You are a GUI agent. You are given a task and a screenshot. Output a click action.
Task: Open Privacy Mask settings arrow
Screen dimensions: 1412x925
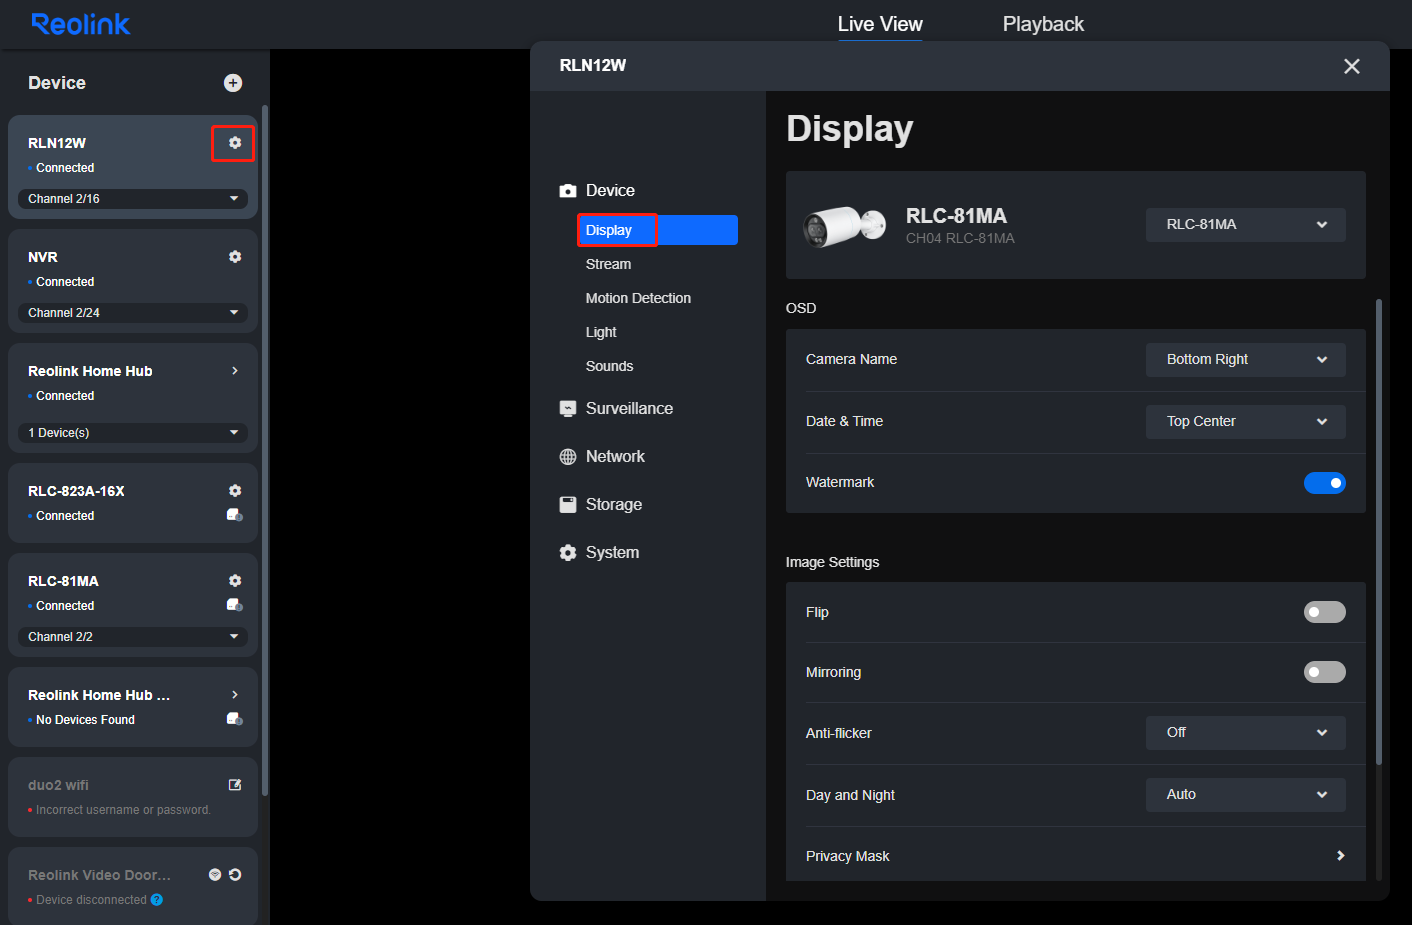click(1340, 856)
